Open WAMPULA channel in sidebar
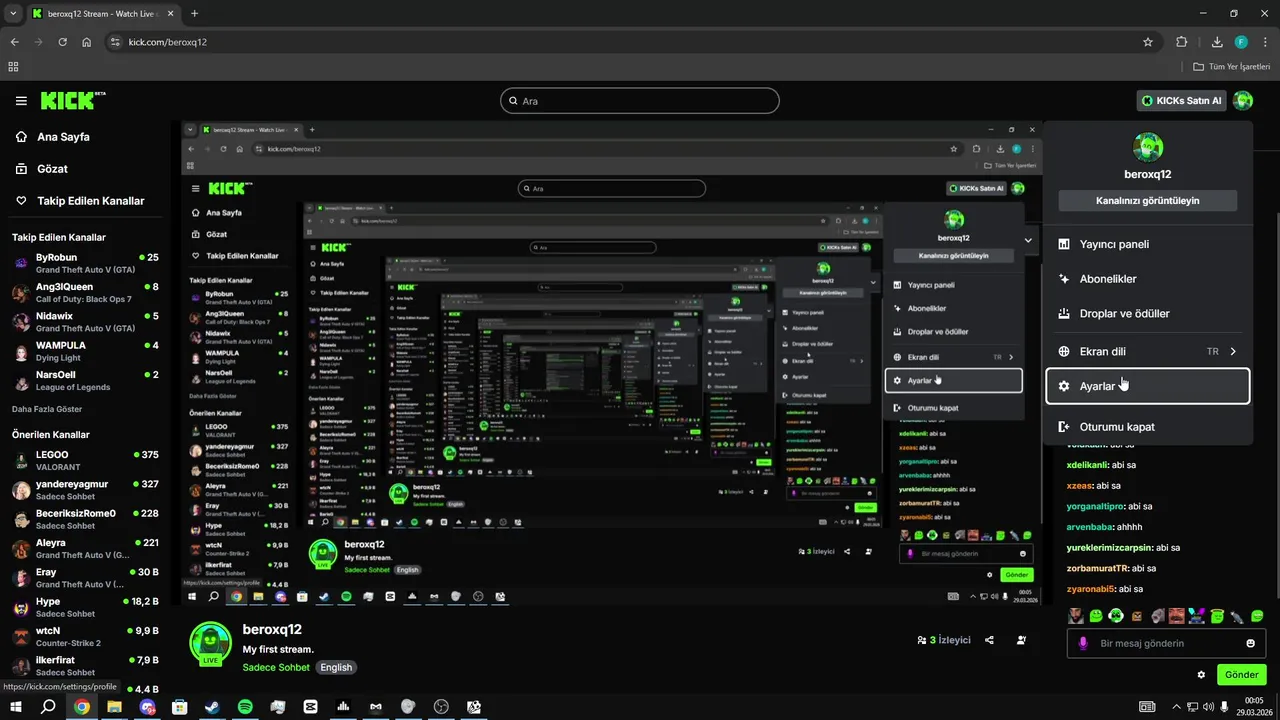 [x=85, y=351]
